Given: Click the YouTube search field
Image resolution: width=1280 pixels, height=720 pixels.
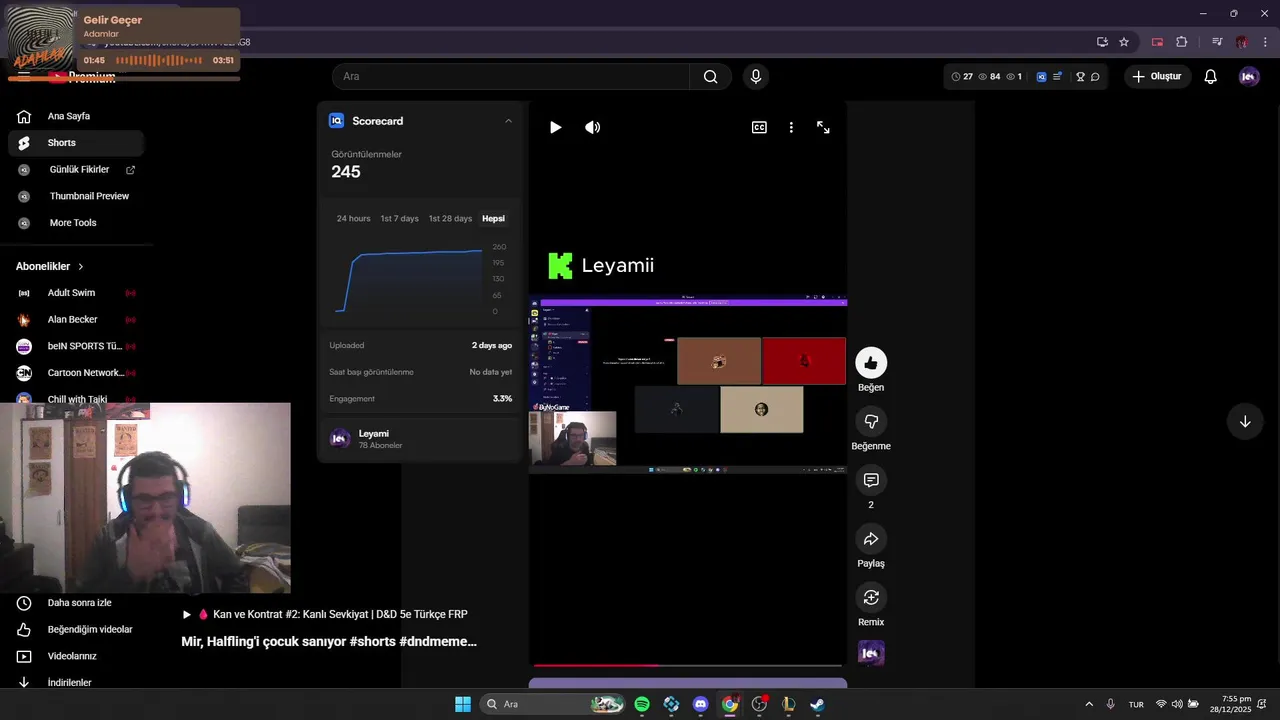Looking at the screenshot, I should coord(511,76).
